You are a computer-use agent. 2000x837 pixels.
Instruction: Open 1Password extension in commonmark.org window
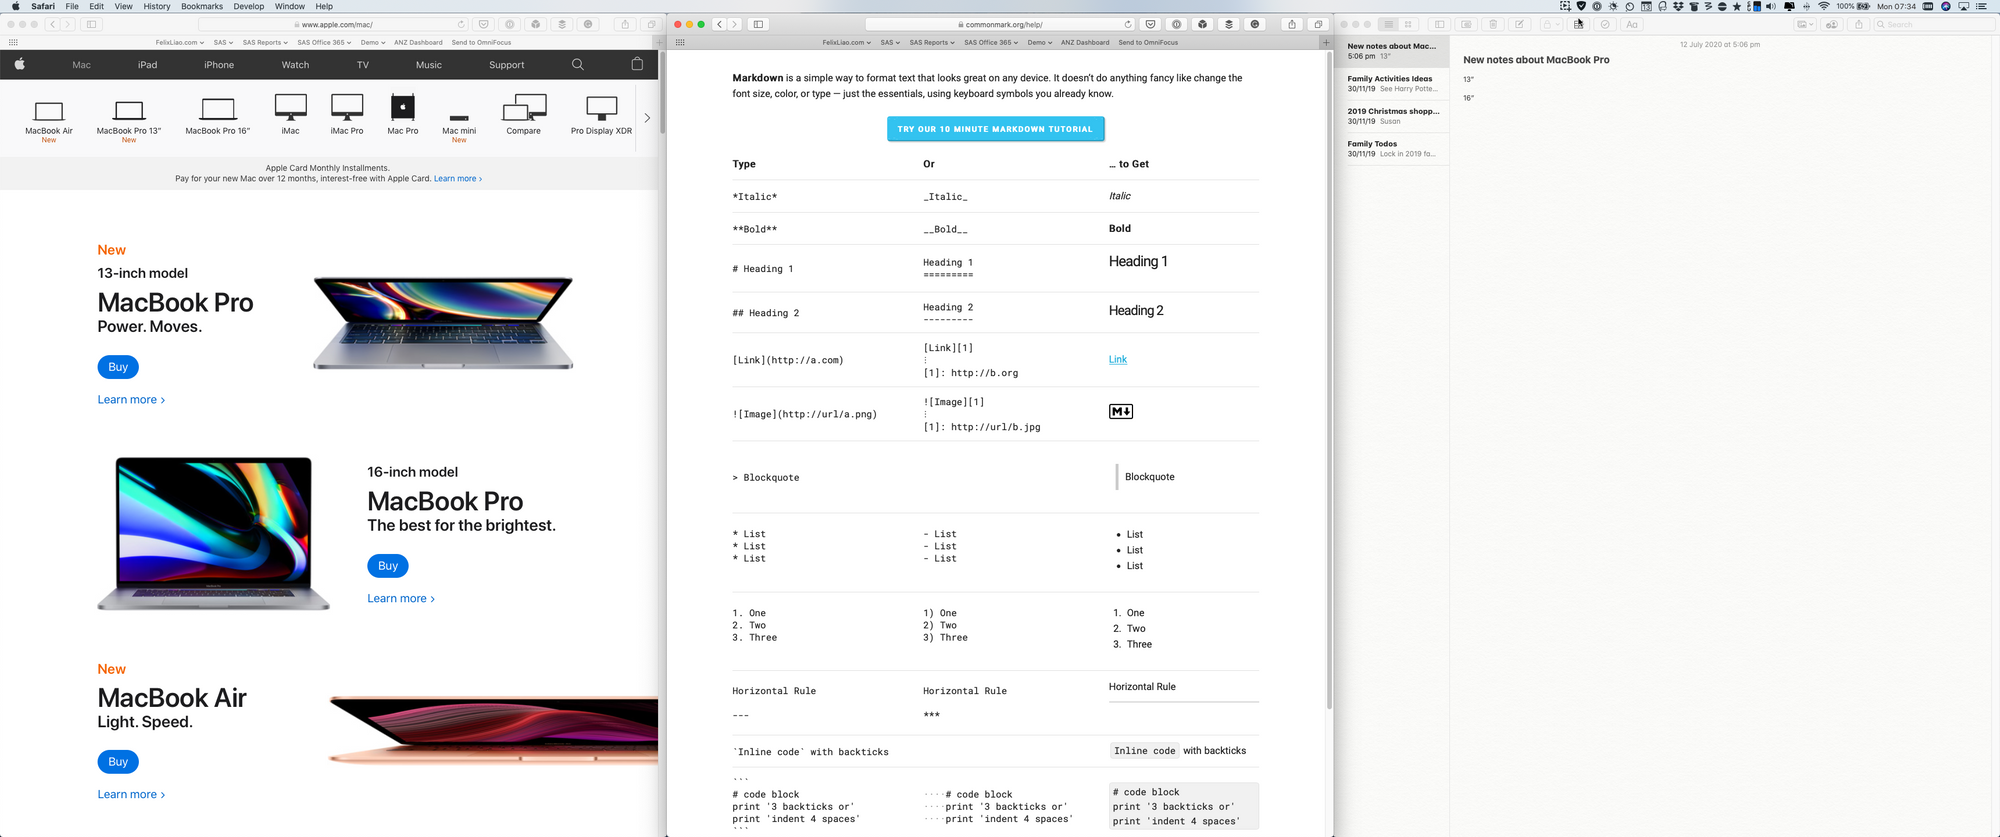pos(1176,24)
